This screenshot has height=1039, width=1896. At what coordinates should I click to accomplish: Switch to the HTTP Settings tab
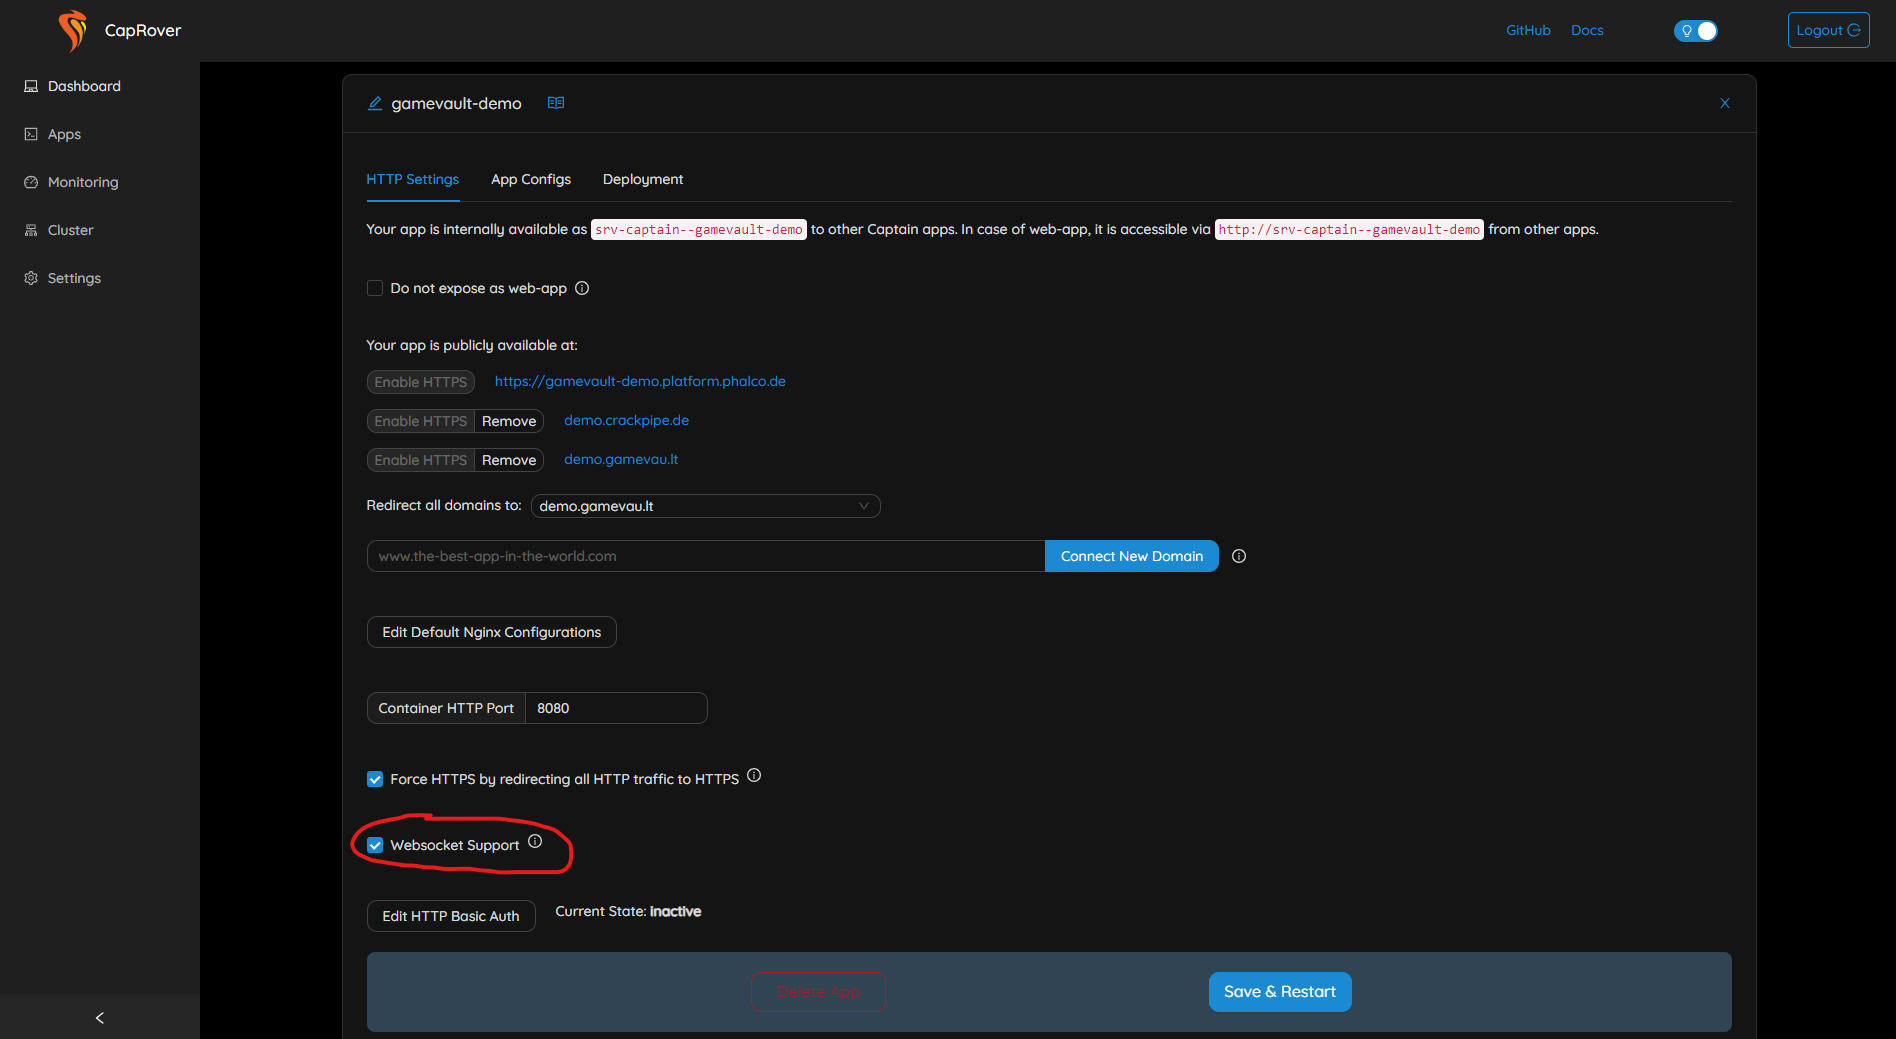pyautogui.click(x=412, y=179)
